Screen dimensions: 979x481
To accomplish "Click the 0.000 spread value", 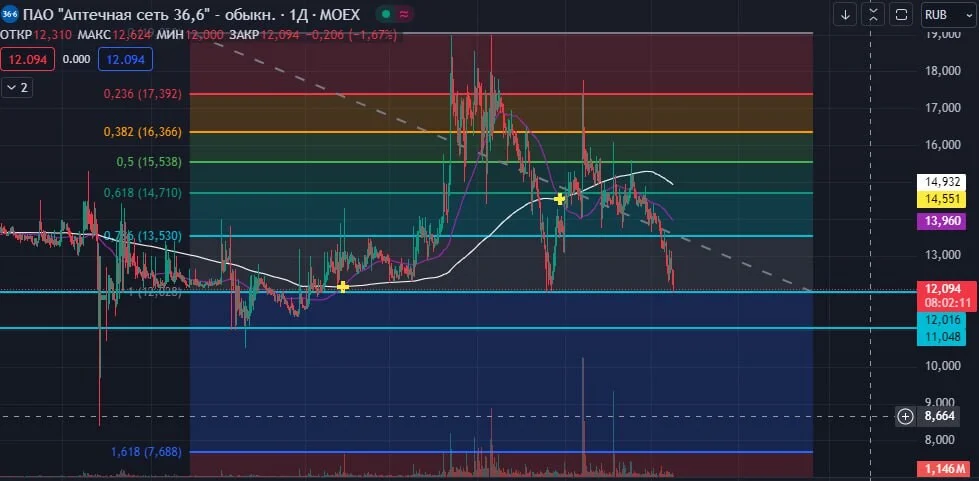I will coord(76,60).
